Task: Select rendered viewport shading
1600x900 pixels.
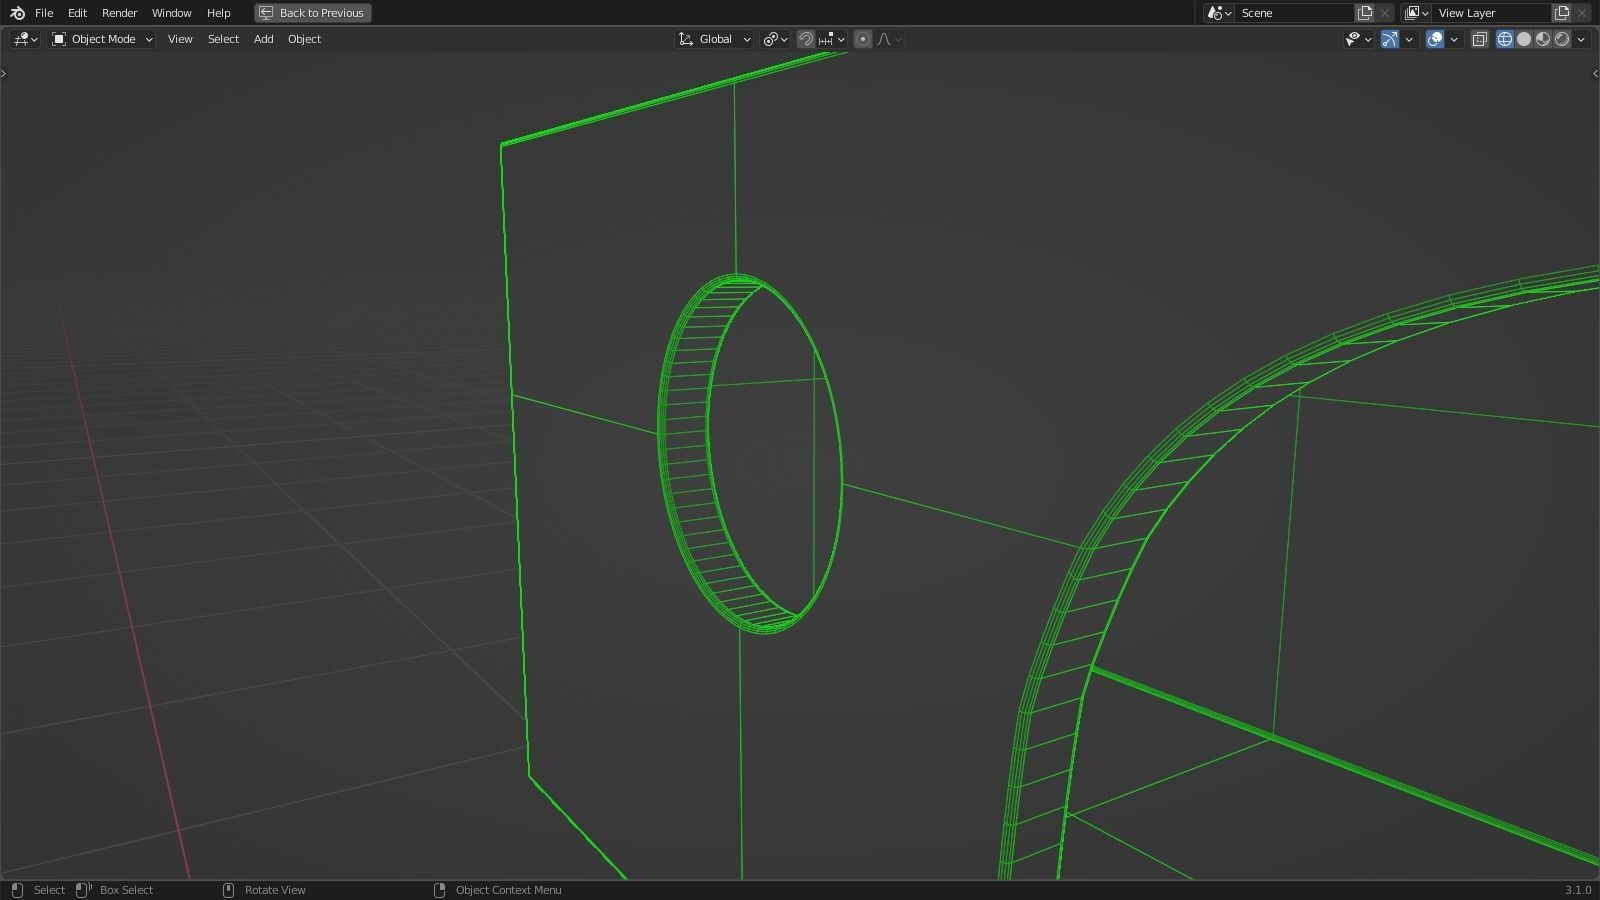Action: (1562, 39)
